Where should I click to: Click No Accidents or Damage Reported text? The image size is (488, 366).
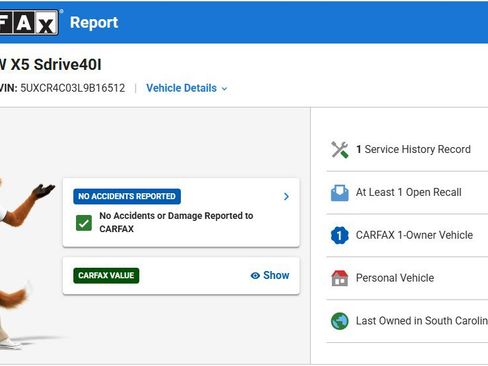coord(176,222)
